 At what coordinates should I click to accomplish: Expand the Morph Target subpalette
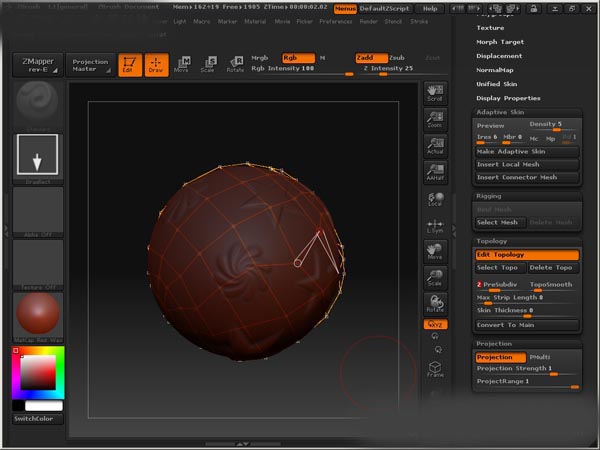click(x=500, y=42)
